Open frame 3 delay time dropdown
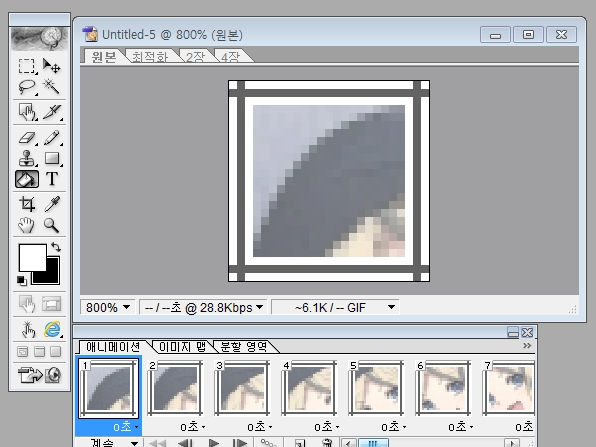Image resolution: width=596 pixels, height=447 pixels. coord(260,427)
